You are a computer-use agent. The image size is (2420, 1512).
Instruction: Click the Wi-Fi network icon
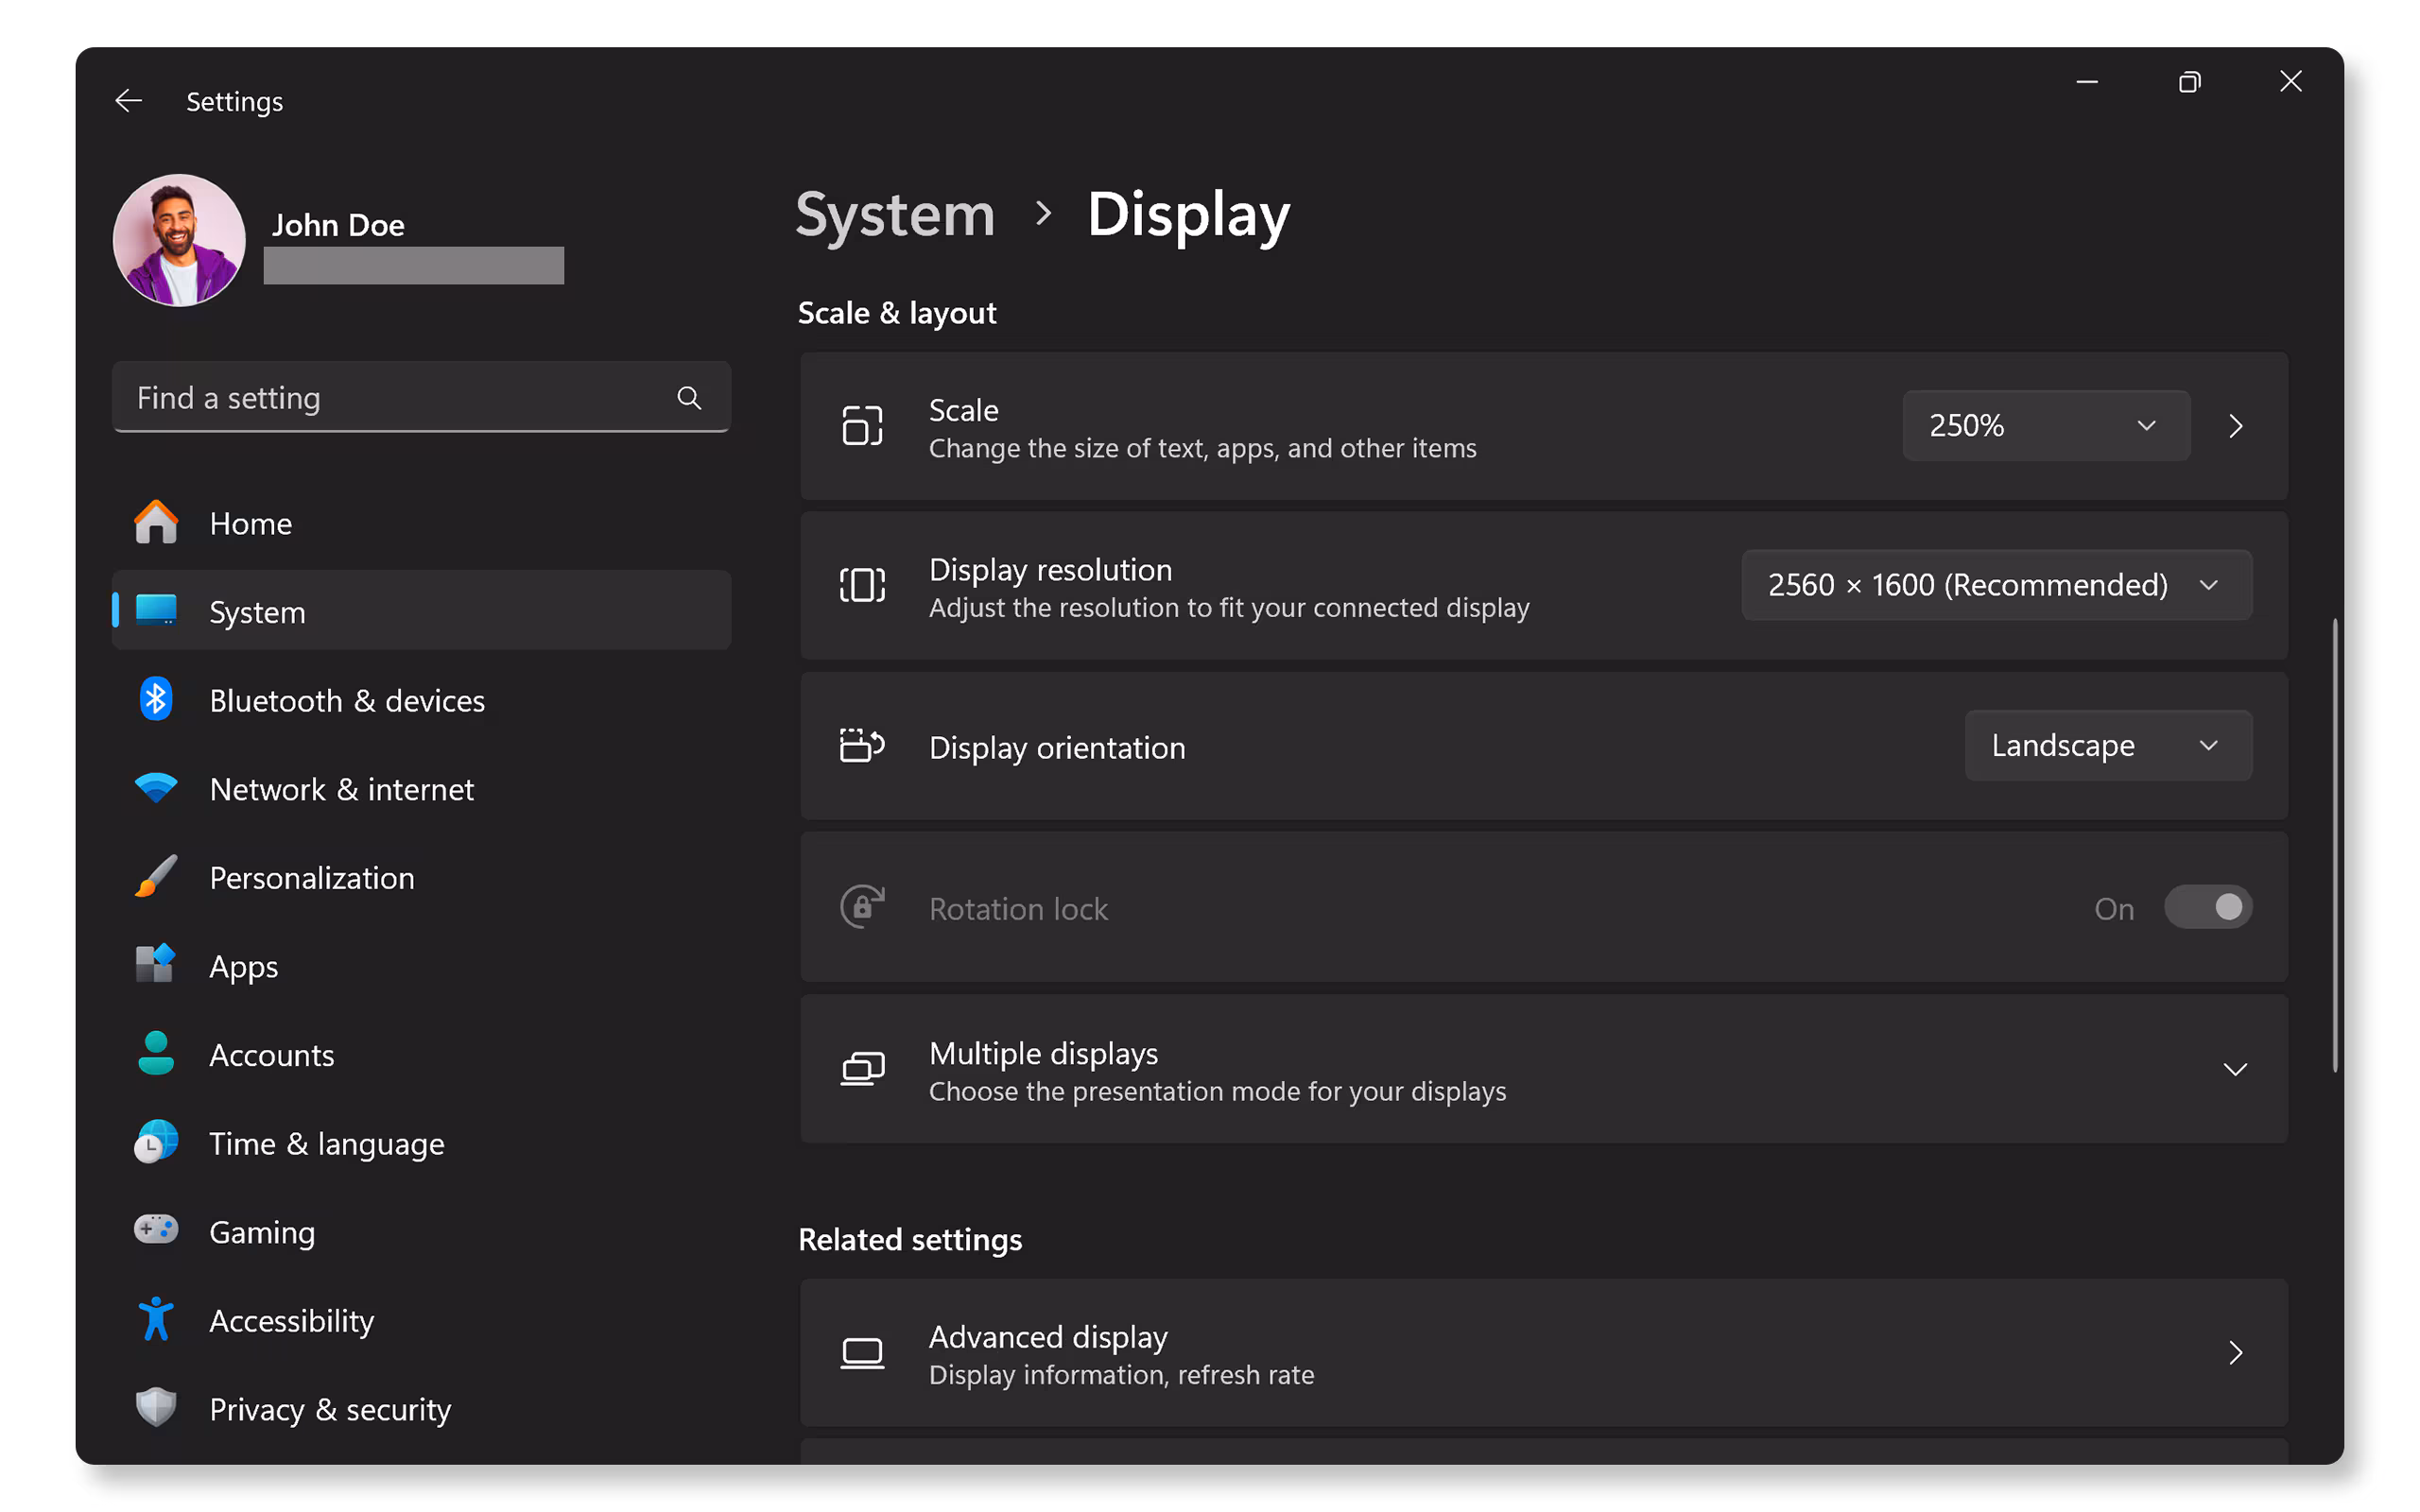[156, 788]
